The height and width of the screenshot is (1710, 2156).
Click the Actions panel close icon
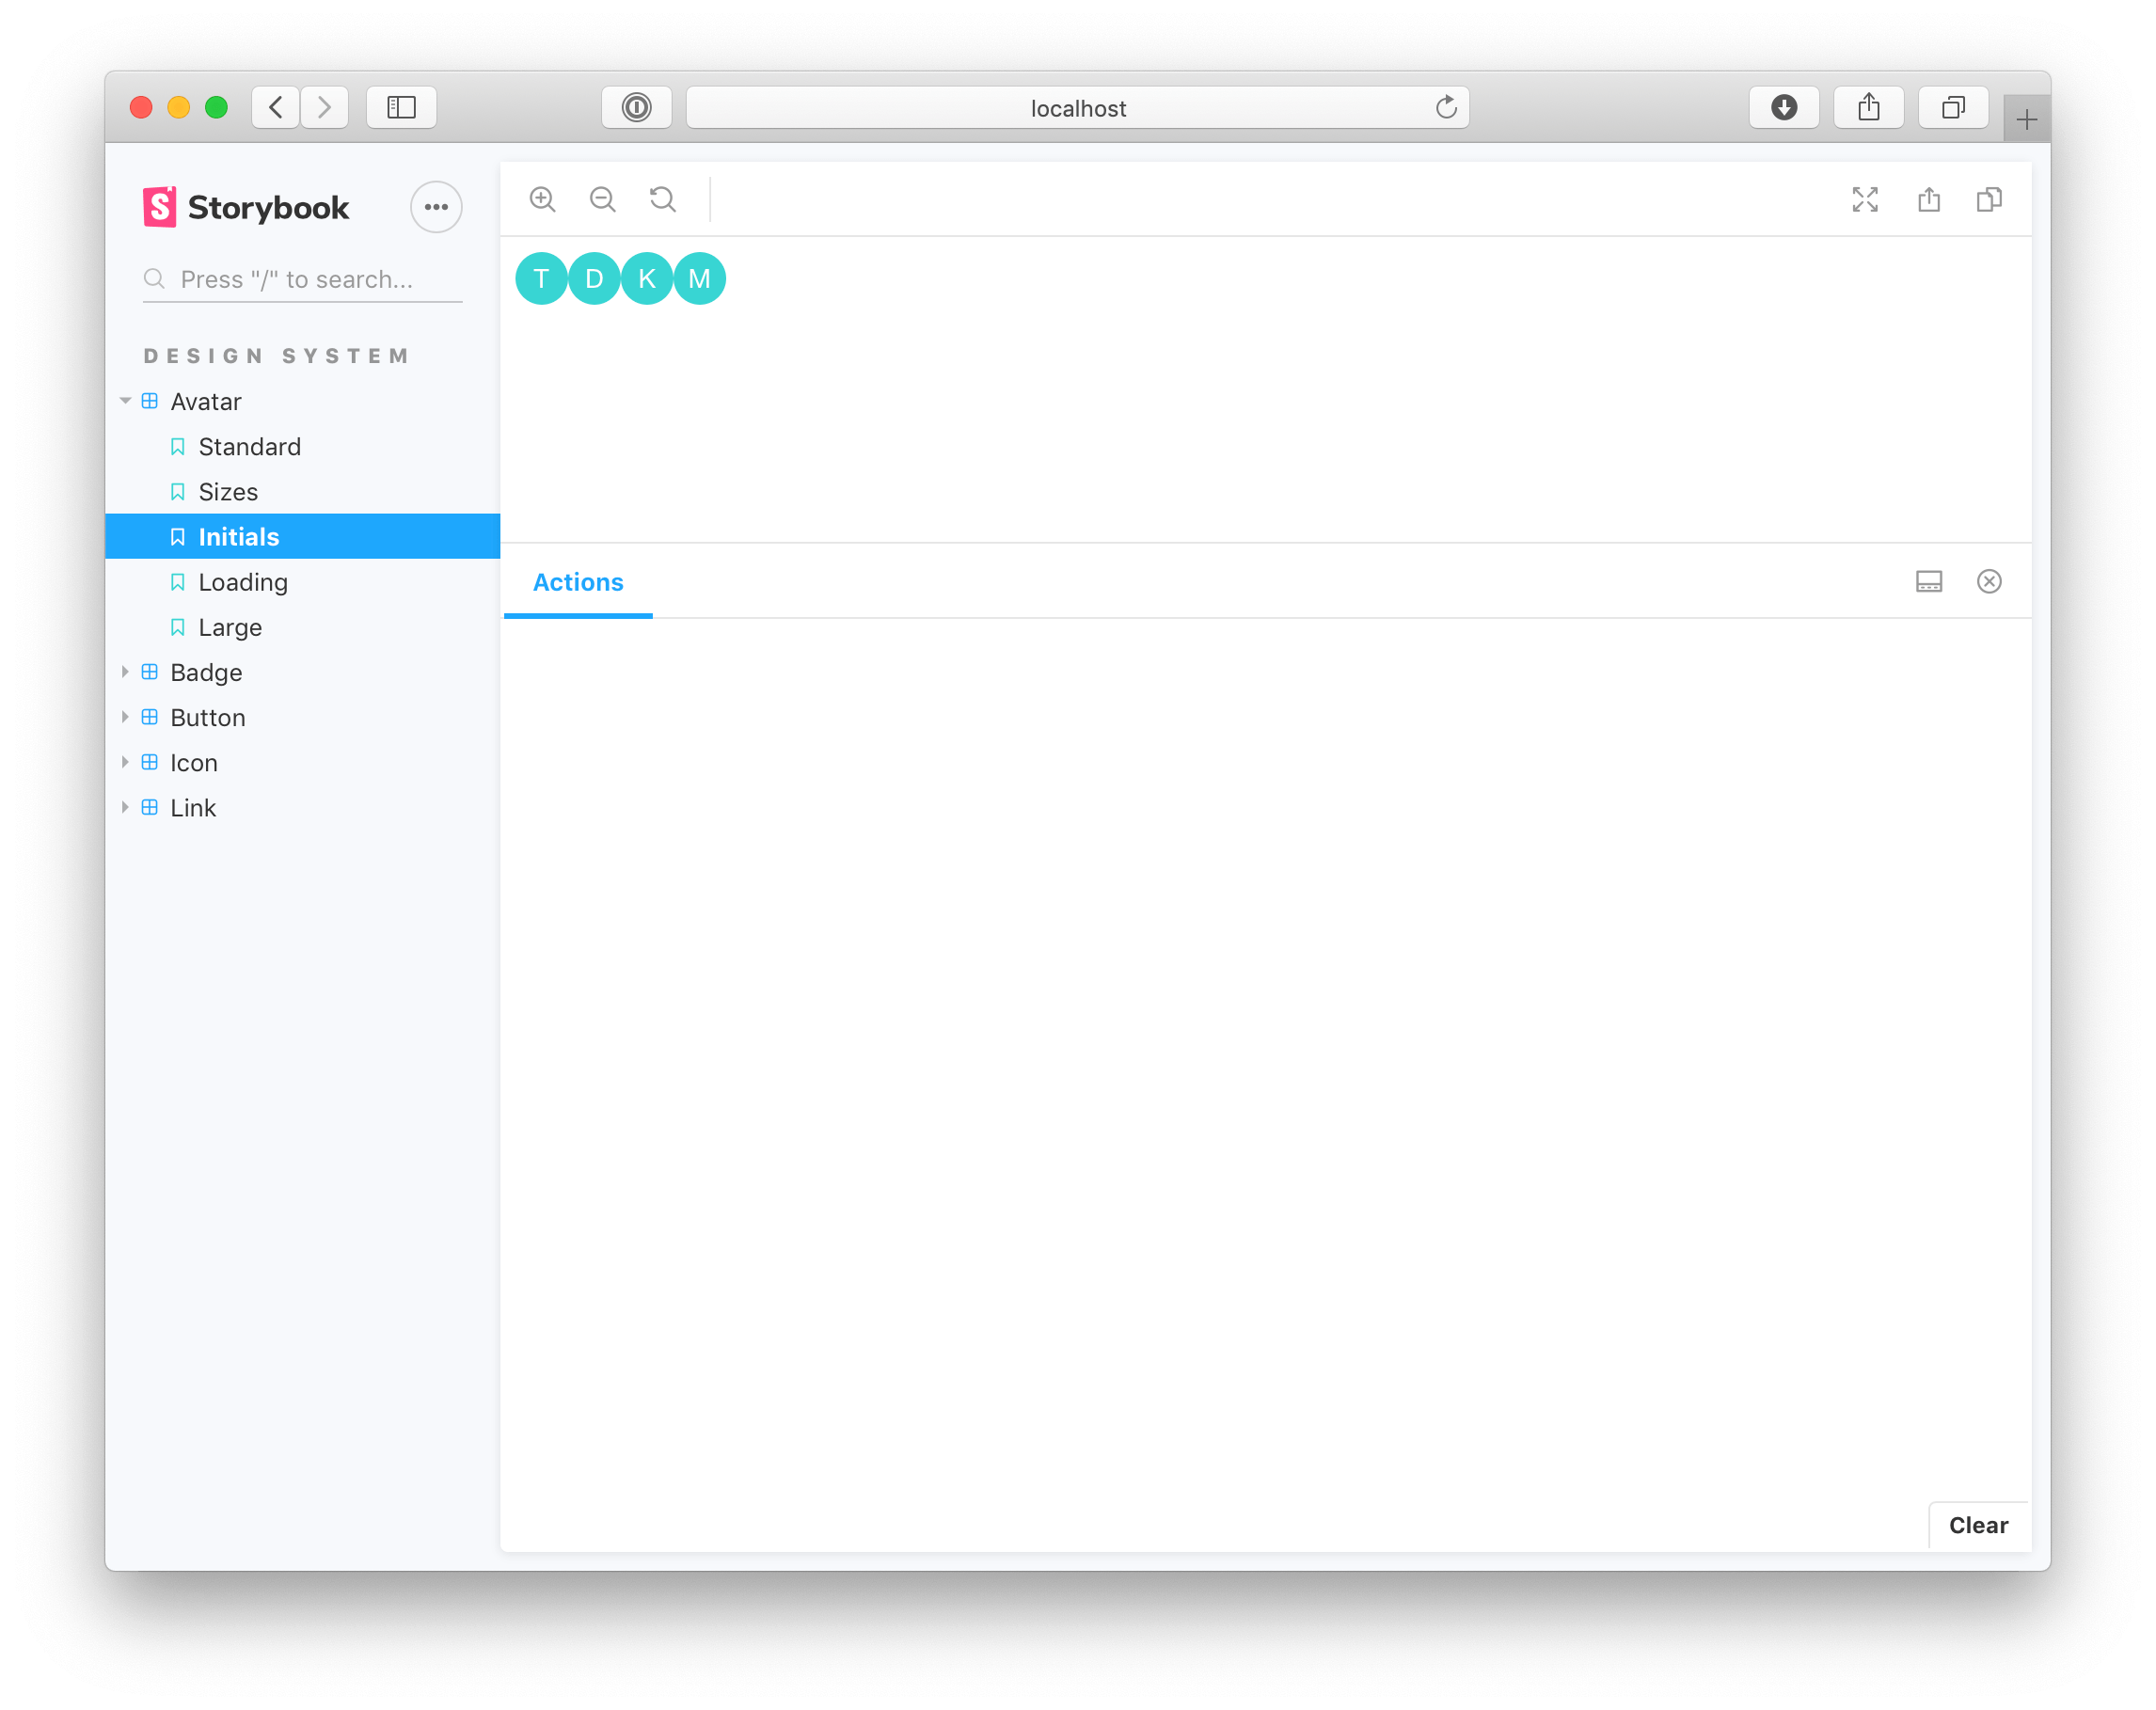pyautogui.click(x=1990, y=581)
